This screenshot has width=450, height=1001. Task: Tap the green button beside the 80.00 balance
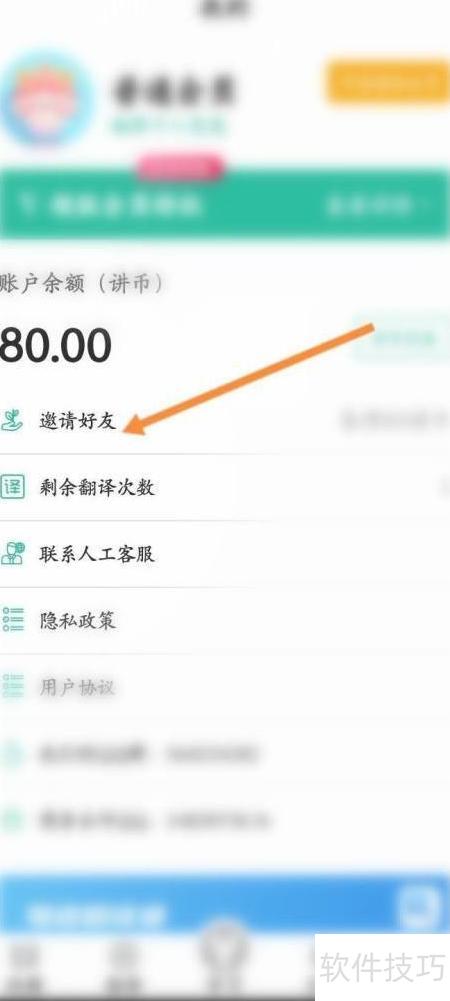coord(402,338)
